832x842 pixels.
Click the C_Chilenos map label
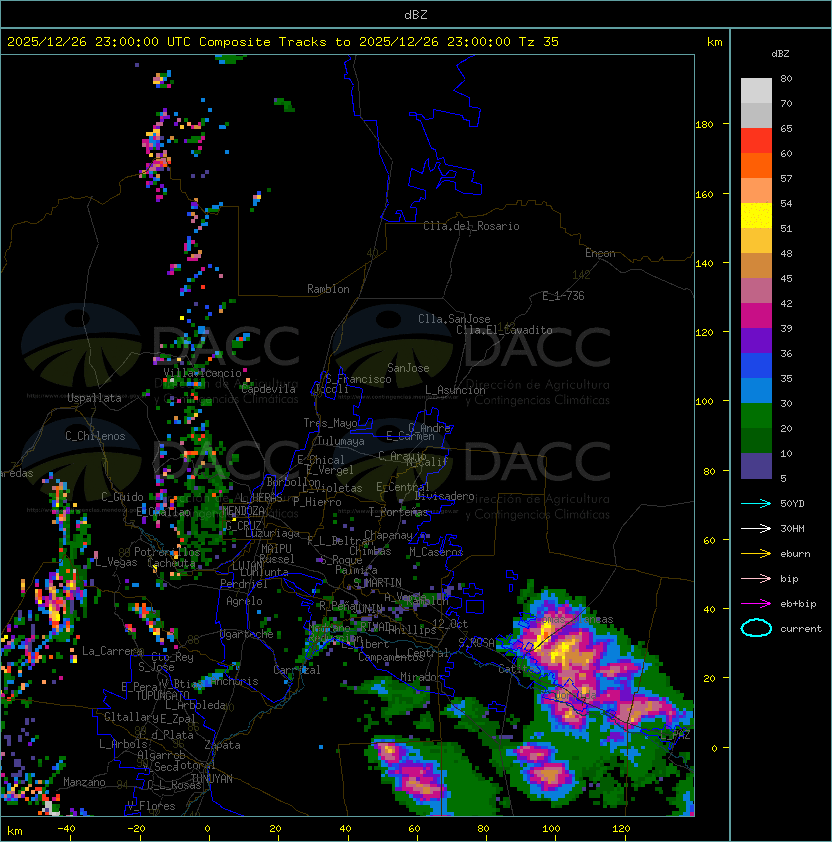(95, 436)
